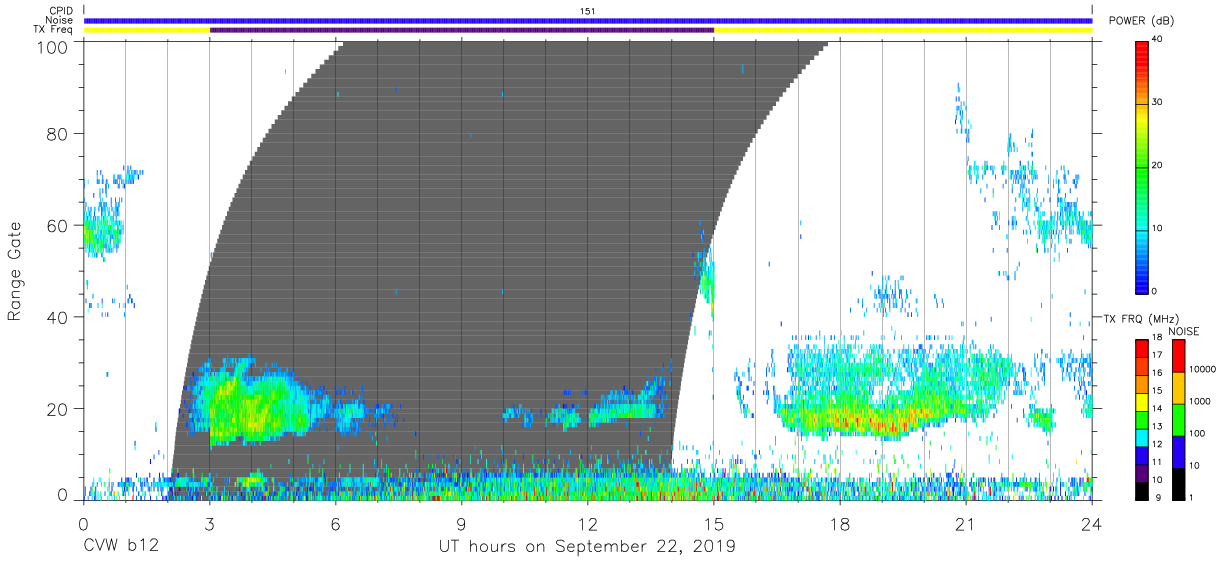1228x567 pixels.
Task: Click the CPID label at top left
Action: tap(61, 11)
